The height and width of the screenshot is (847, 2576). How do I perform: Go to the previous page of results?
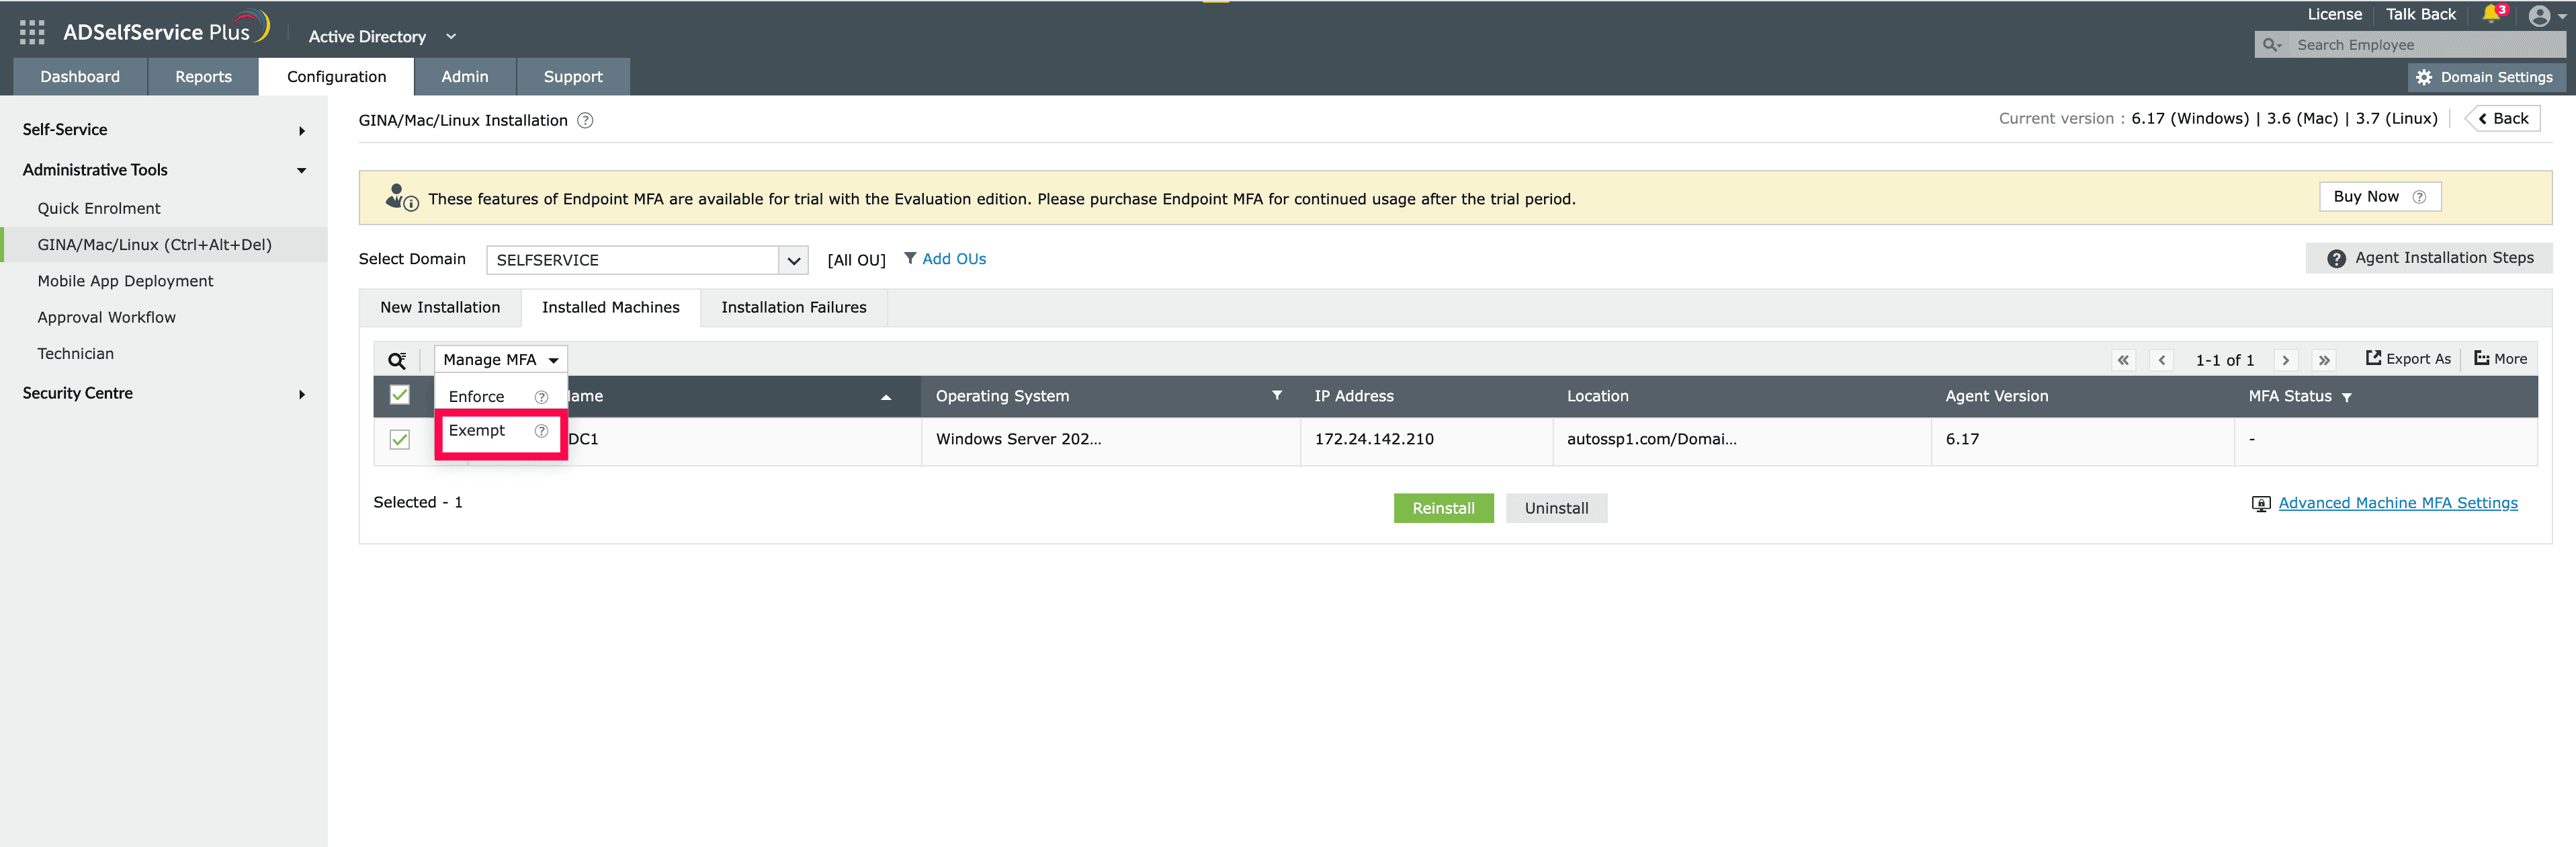pyautogui.click(x=2162, y=360)
